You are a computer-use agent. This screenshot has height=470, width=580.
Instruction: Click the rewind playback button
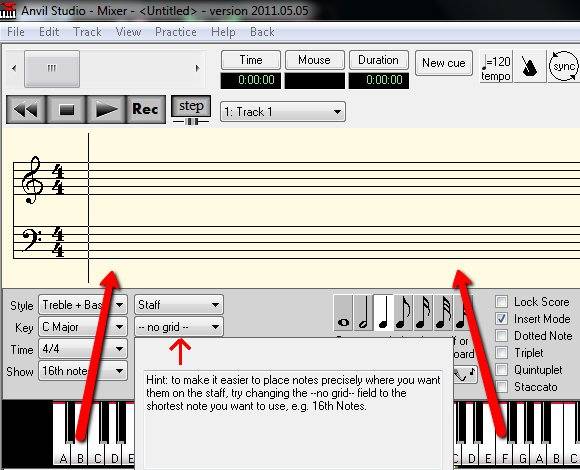click(26, 109)
